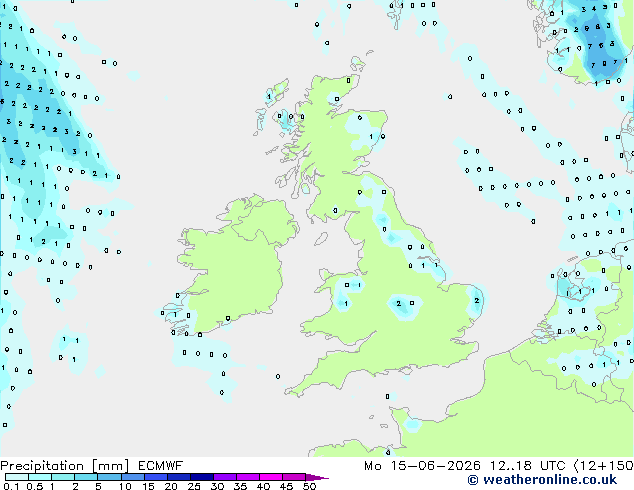The image size is (634, 490).
Task: Click the '1' value on Lewis island
Action: pos(269,97)
